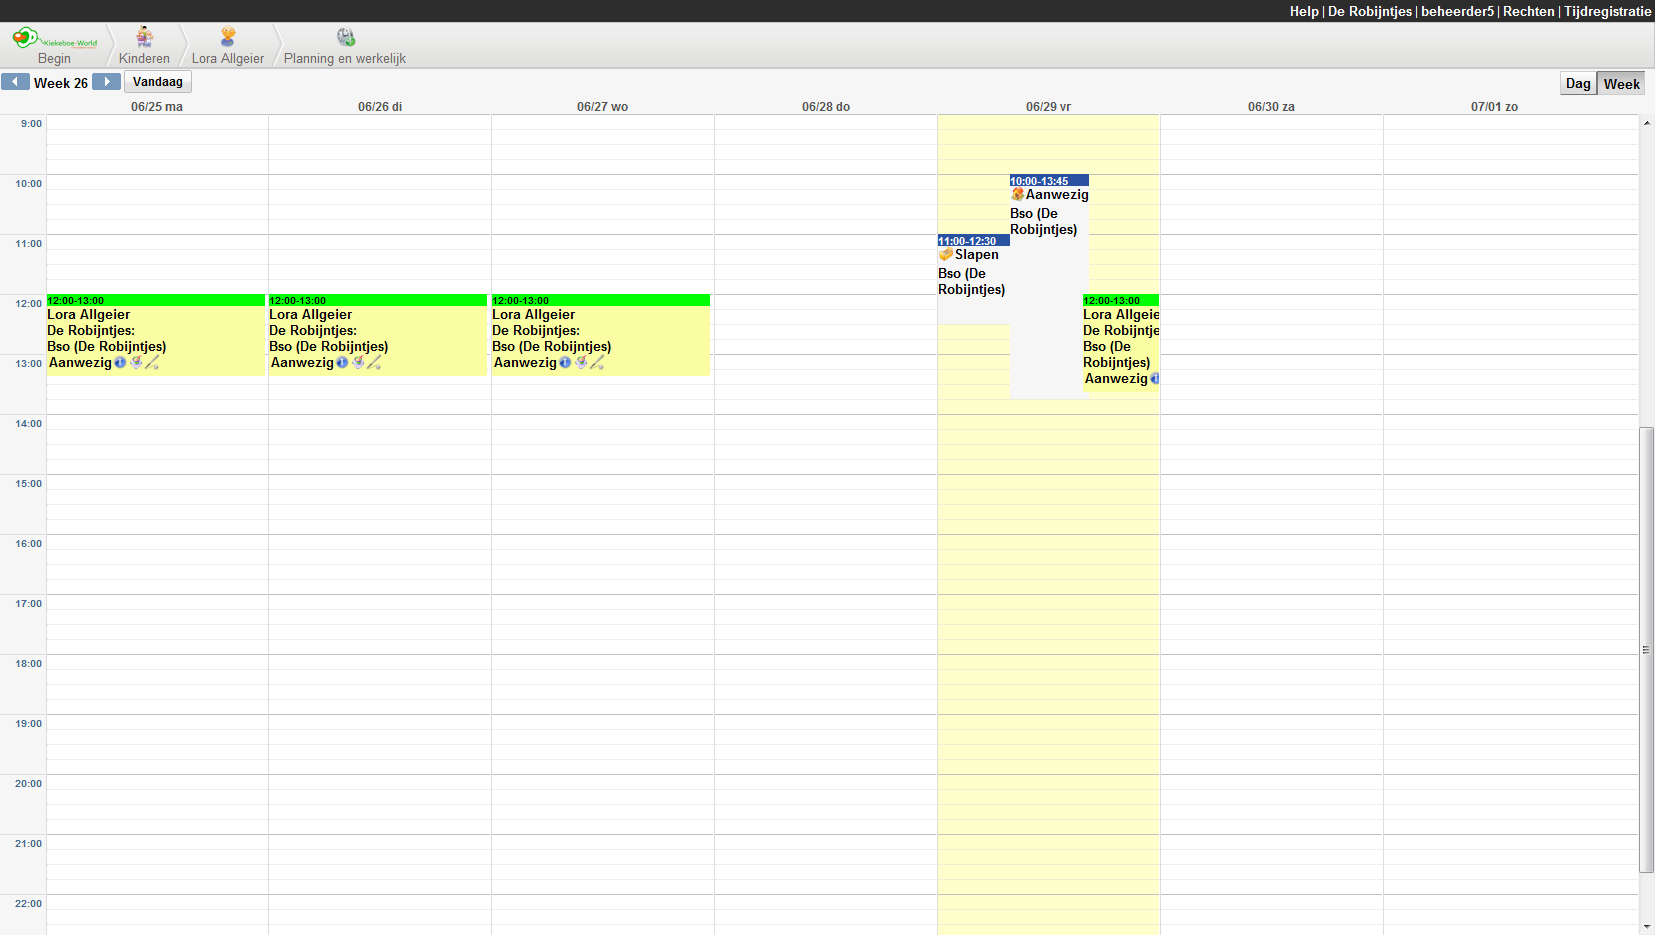
Task: Select the Week view tab
Action: click(1621, 84)
